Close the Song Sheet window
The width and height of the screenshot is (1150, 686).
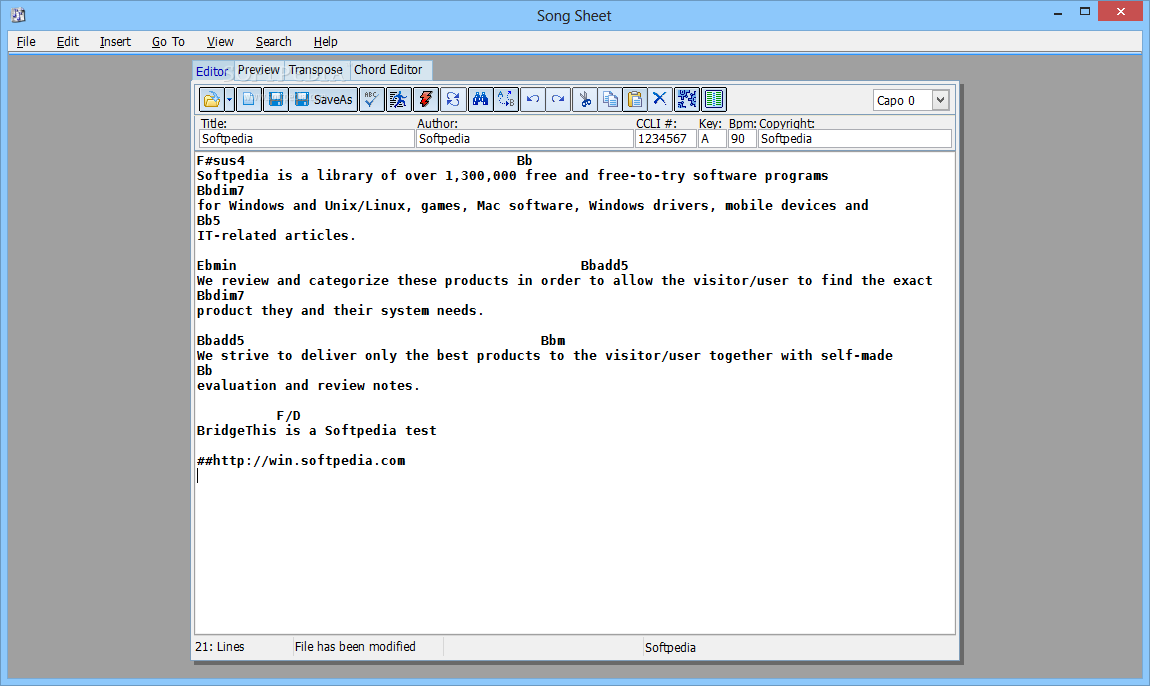pyautogui.click(x=1121, y=11)
